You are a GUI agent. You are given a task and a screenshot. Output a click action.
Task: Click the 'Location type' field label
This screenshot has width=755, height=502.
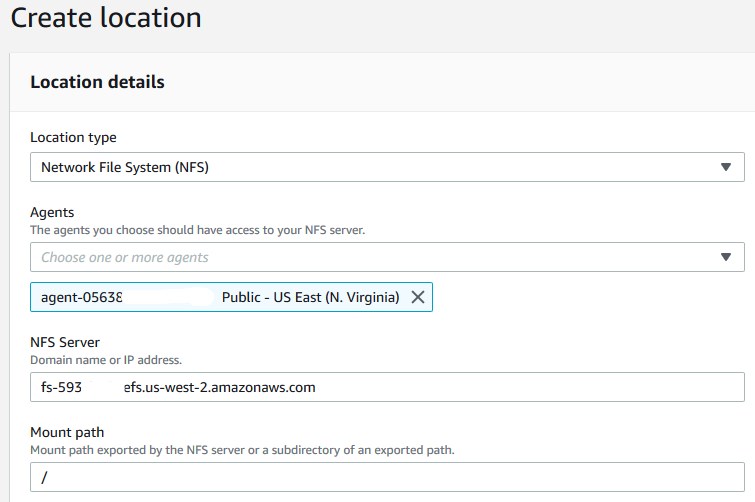point(73,137)
